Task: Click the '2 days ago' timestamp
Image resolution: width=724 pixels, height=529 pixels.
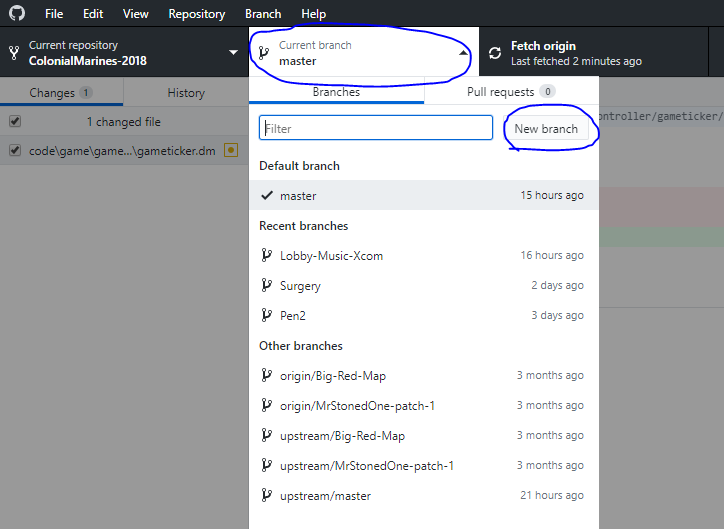Action: pyautogui.click(x=557, y=285)
